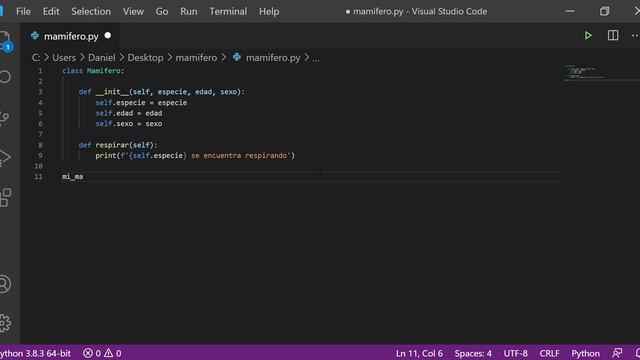The image size is (640, 360).
Task: Click C: in the breadcrumb path
Action: click(36, 58)
